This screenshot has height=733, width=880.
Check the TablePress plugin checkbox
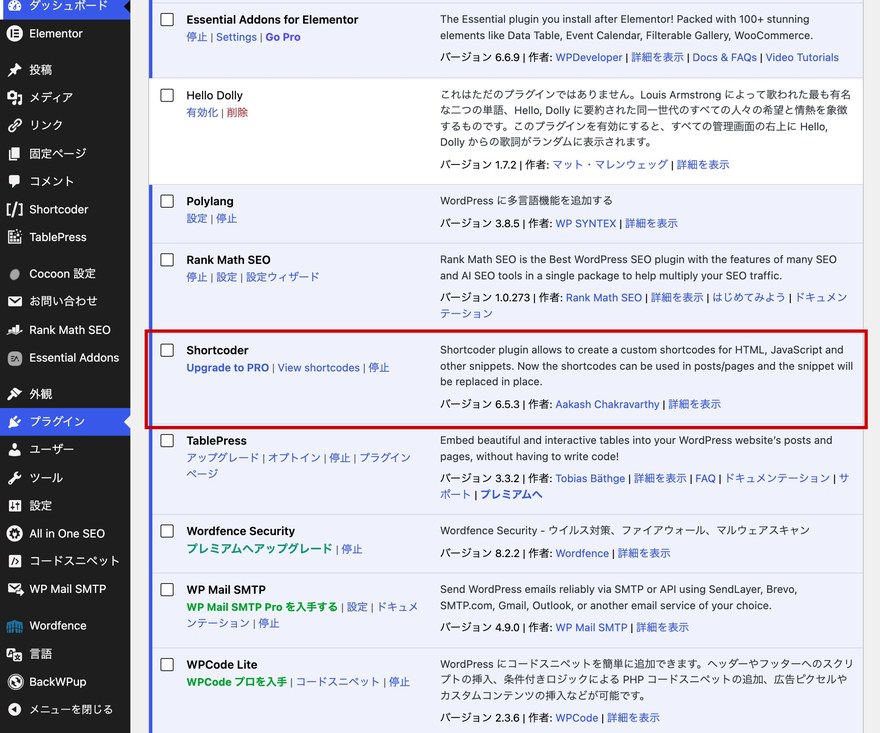(x=167, y=441)
